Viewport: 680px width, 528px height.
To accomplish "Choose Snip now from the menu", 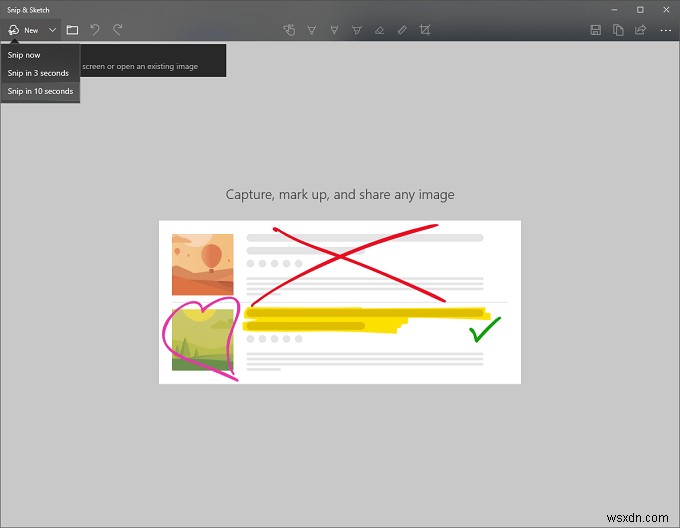I will tap(40, 55).
